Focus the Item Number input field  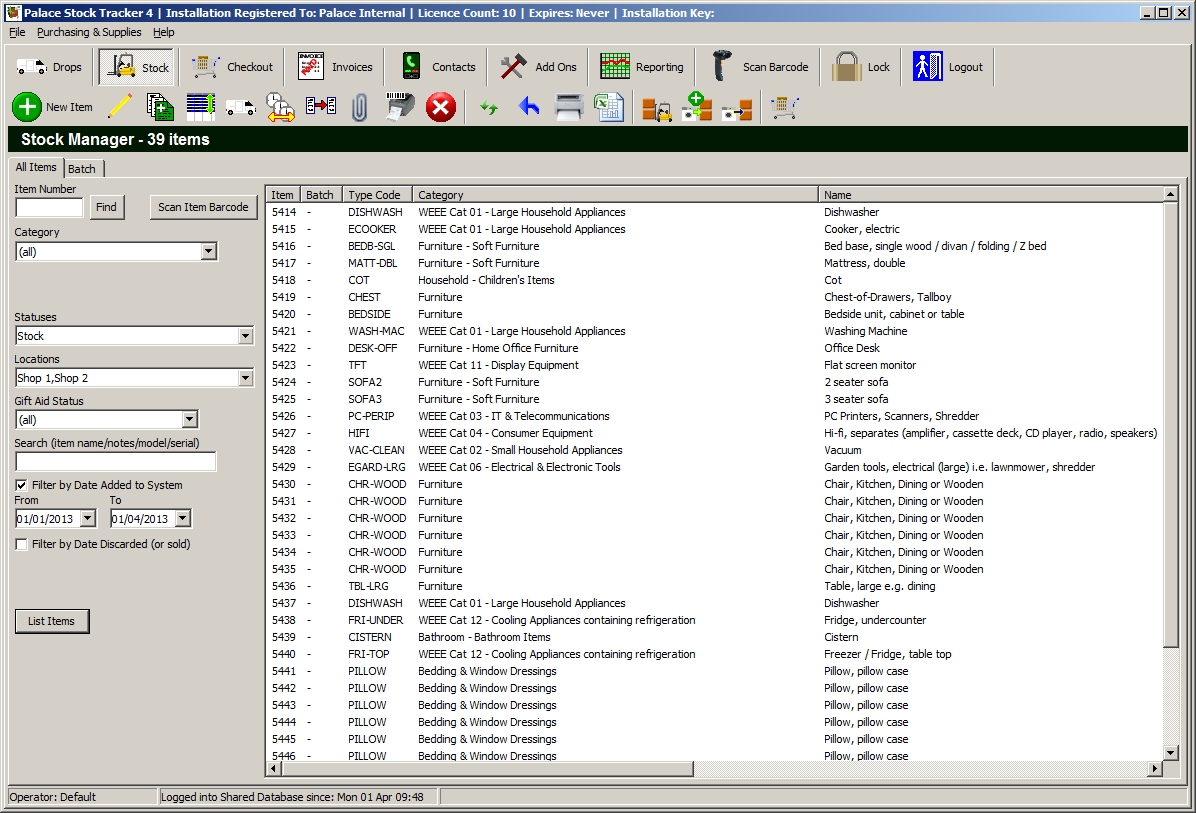[49, 207]
